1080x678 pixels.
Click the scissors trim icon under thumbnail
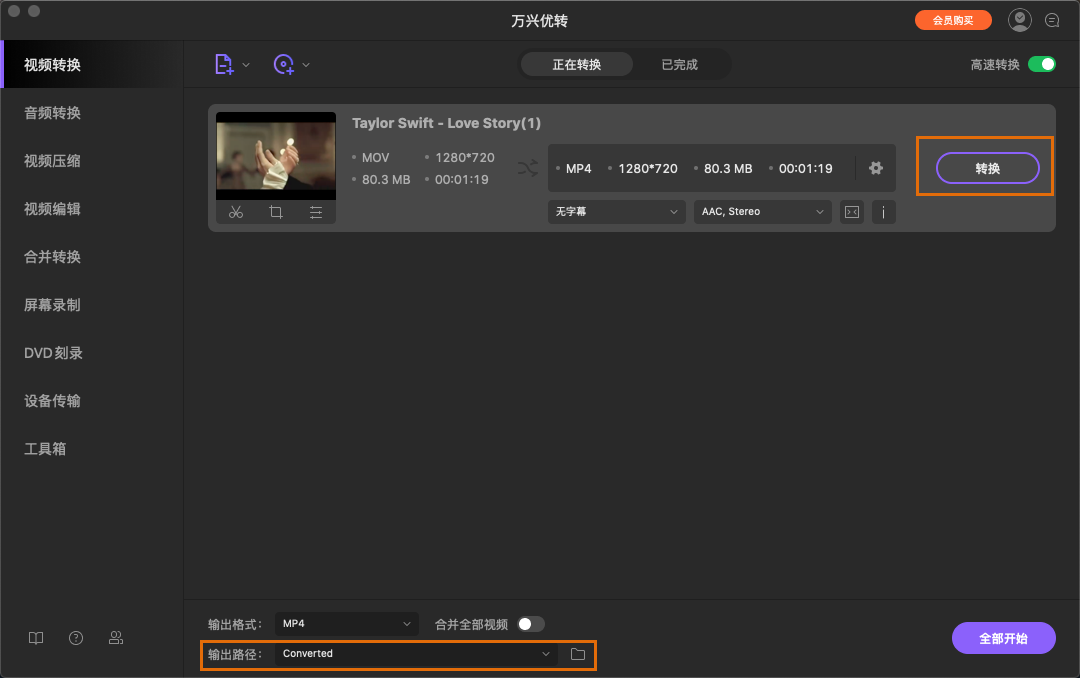[236, 212]
